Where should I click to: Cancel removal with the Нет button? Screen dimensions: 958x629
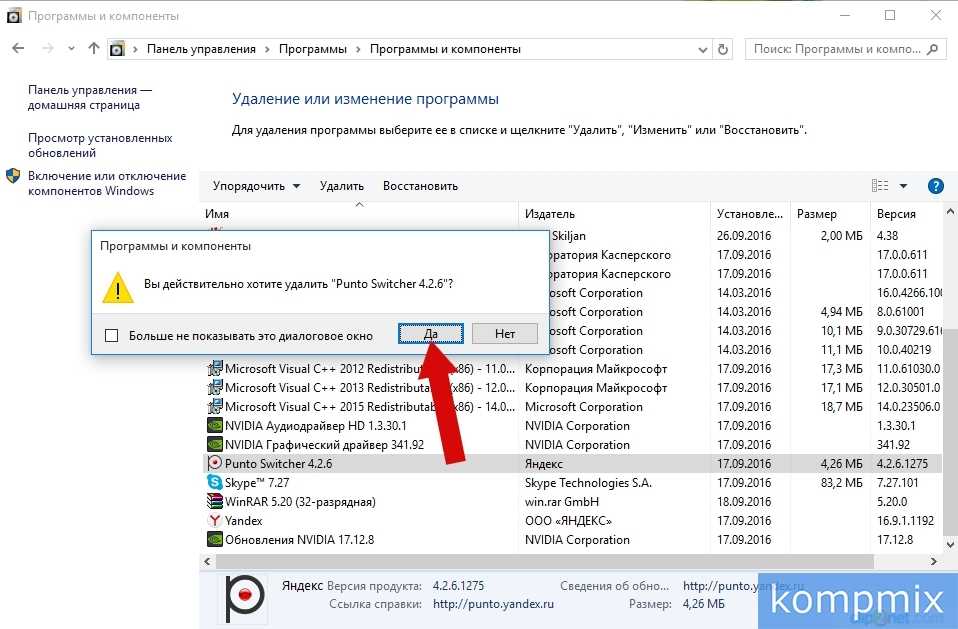(x=505, y=333)
